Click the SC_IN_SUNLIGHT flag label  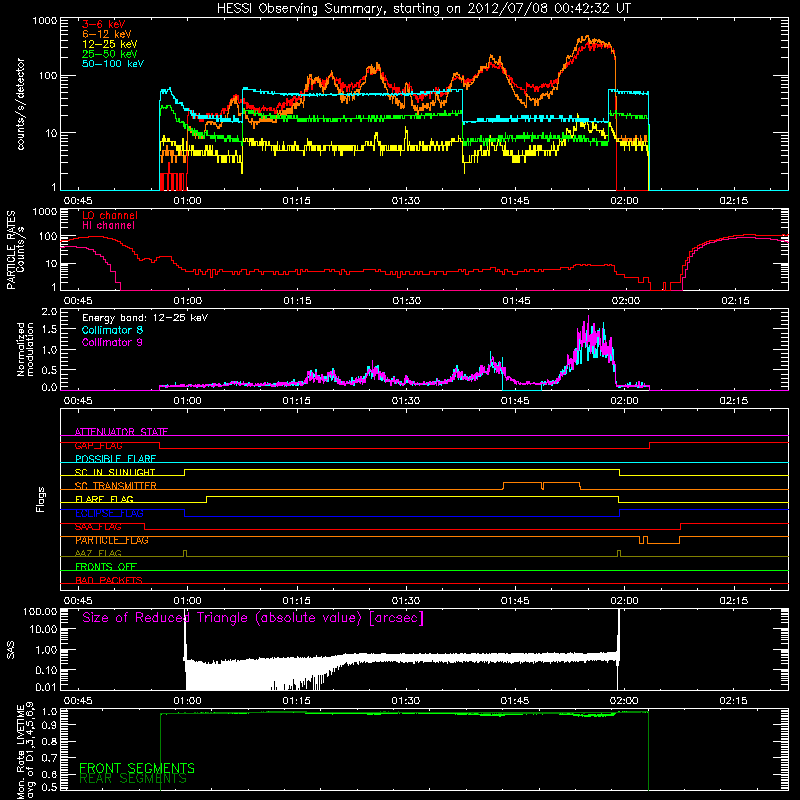(x=115, y=472)
